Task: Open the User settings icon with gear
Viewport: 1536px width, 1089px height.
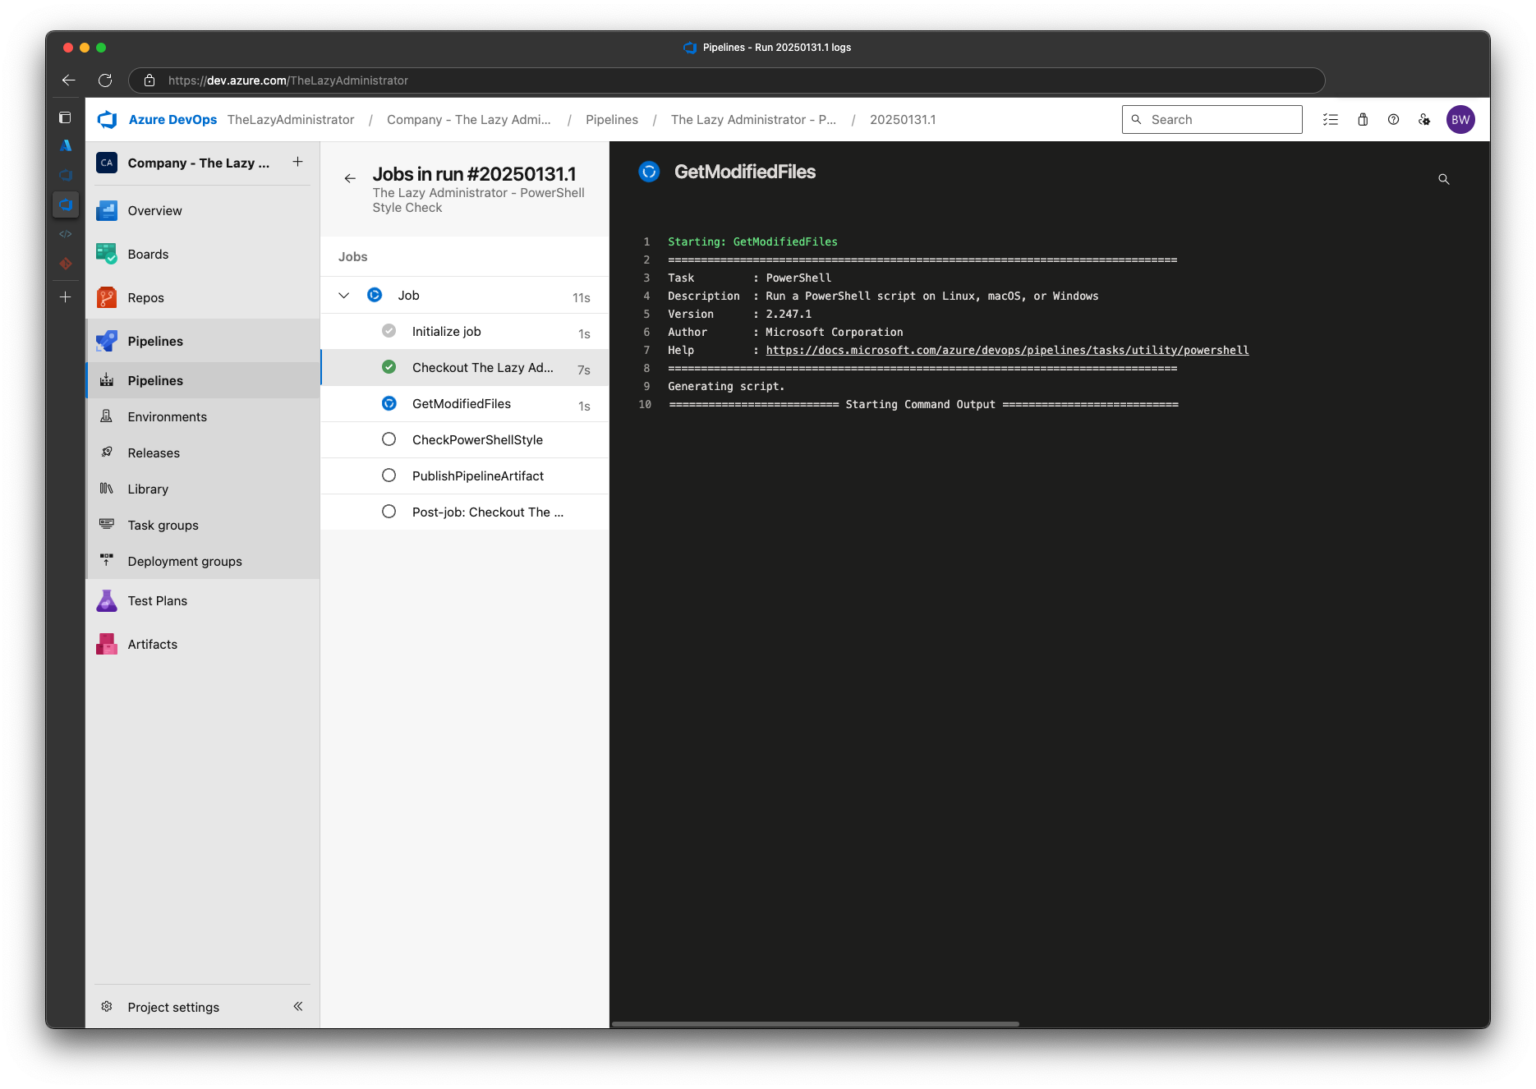Action: click(x=1424, y=120)
